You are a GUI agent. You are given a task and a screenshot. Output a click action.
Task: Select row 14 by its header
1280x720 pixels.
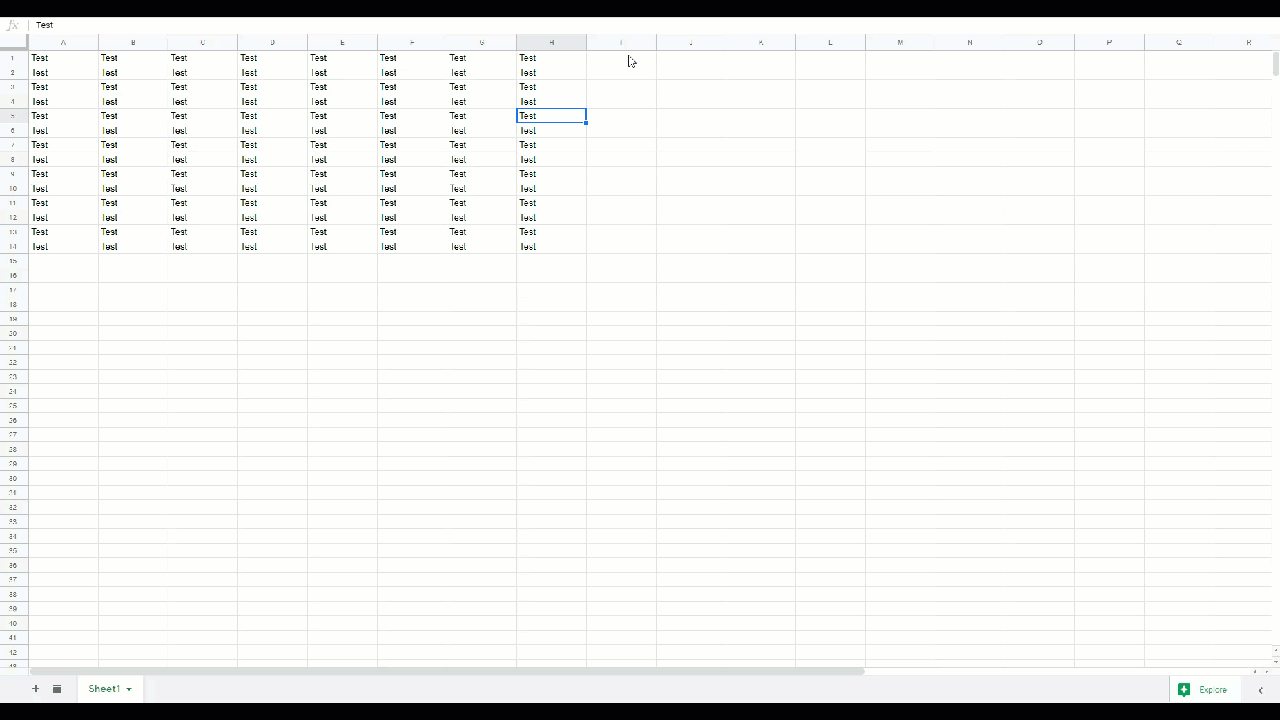pos(13,247)
